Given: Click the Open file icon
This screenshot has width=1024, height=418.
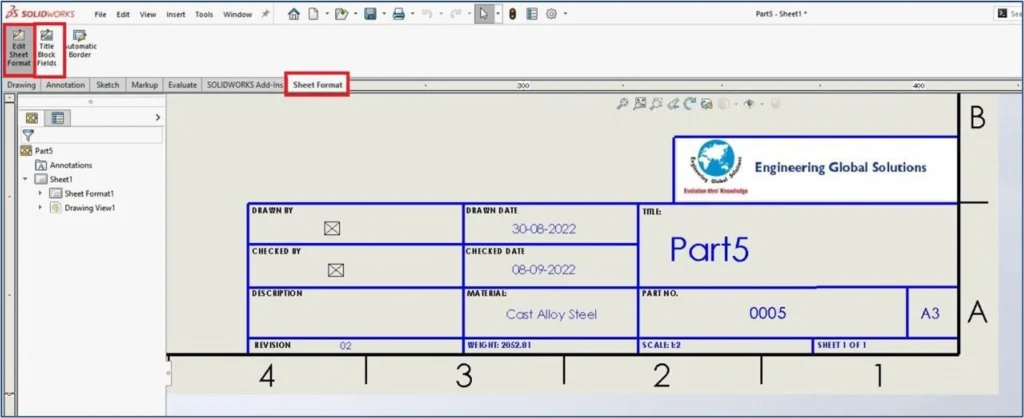Looking at the screenshot, I should [341, 14].
